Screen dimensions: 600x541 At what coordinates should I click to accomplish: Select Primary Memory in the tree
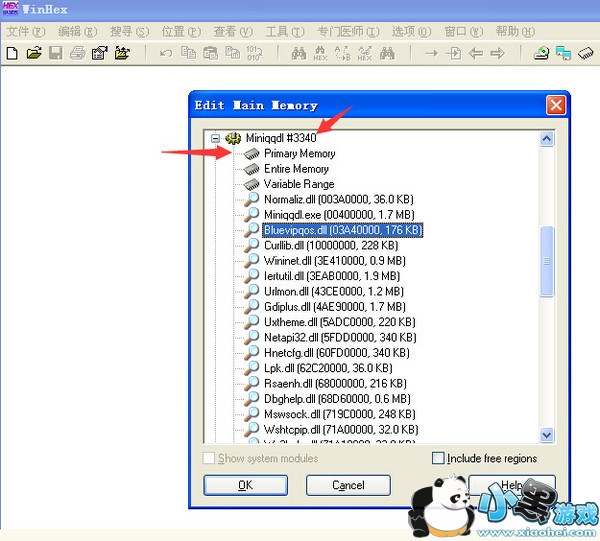(300, 153)
